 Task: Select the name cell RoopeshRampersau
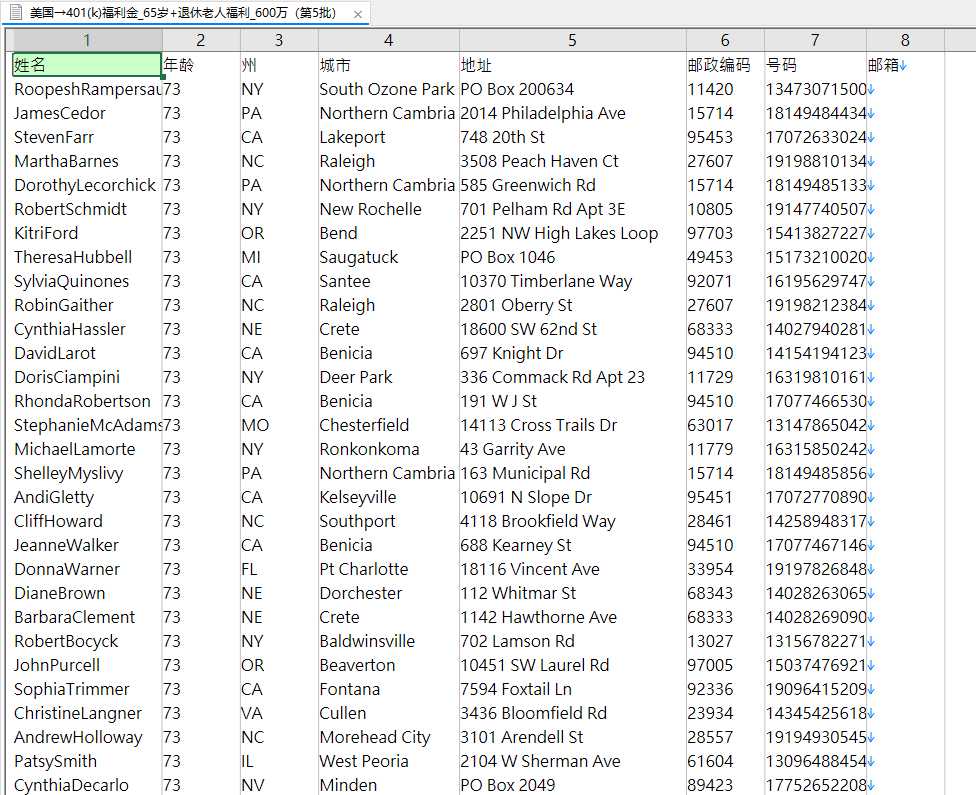tap(87, 89)
